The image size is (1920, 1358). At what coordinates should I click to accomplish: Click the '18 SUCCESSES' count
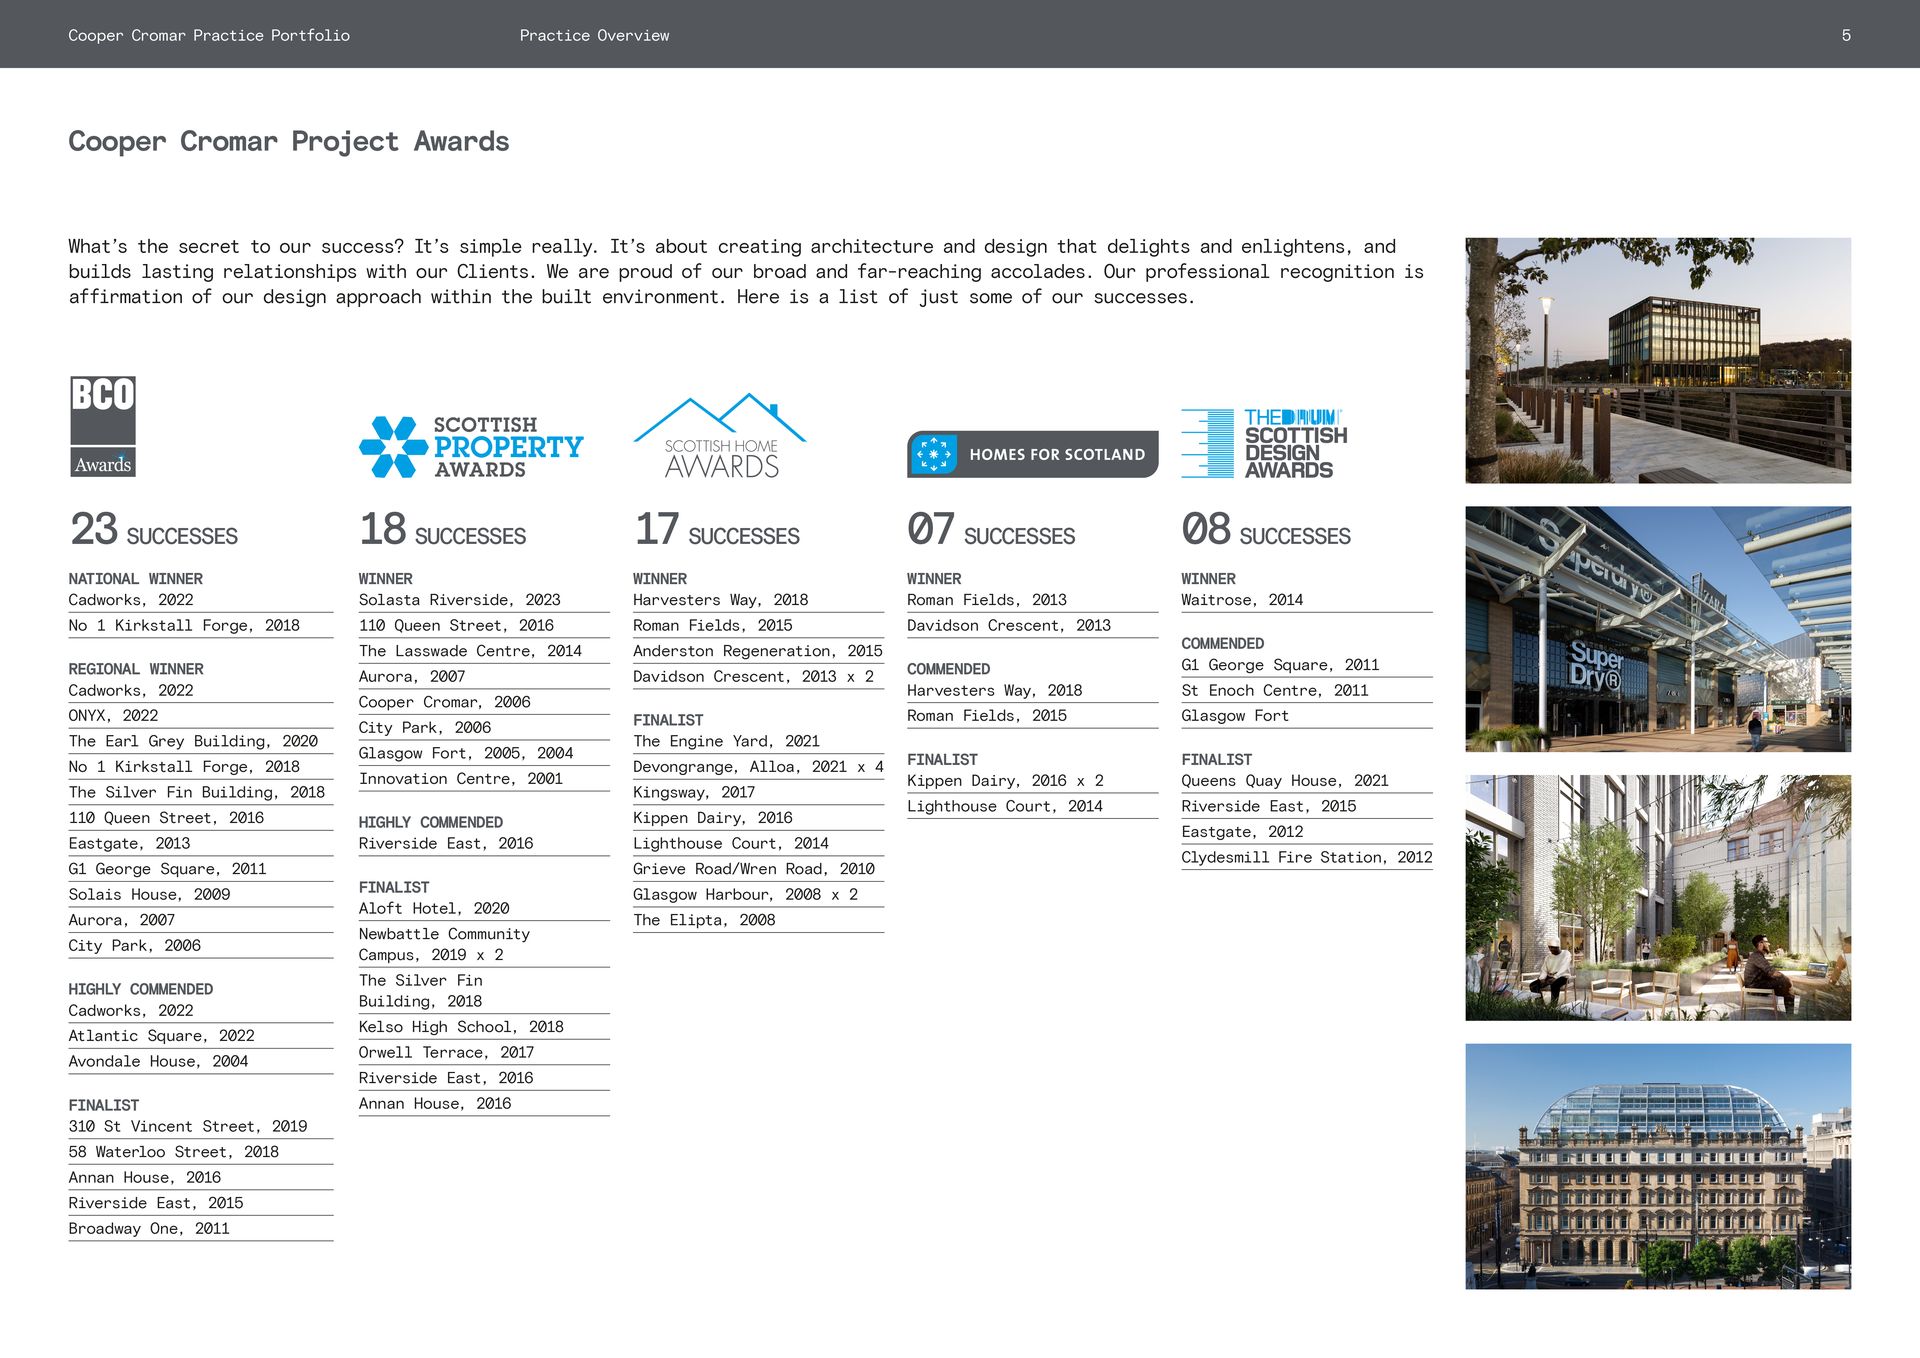tap(442, 529)
